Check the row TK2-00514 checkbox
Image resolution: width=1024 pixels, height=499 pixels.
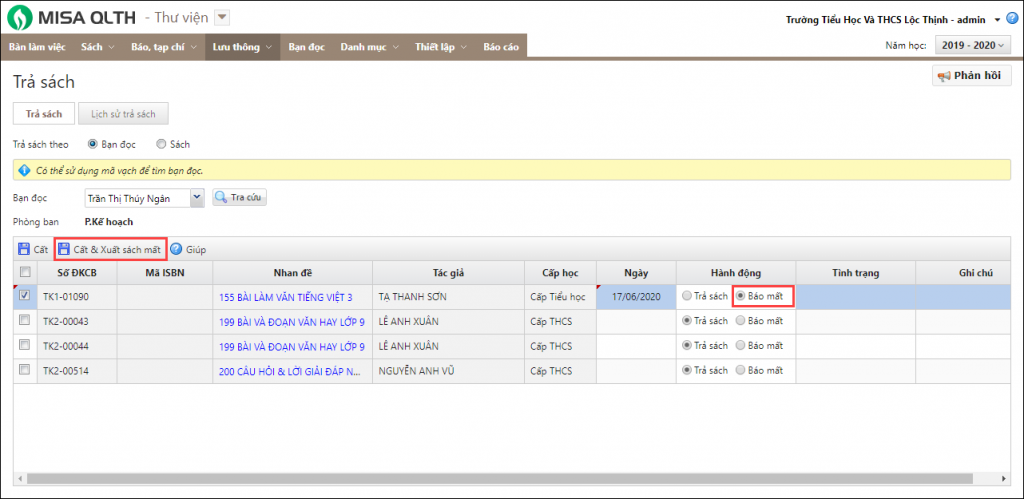coord(25,370)
